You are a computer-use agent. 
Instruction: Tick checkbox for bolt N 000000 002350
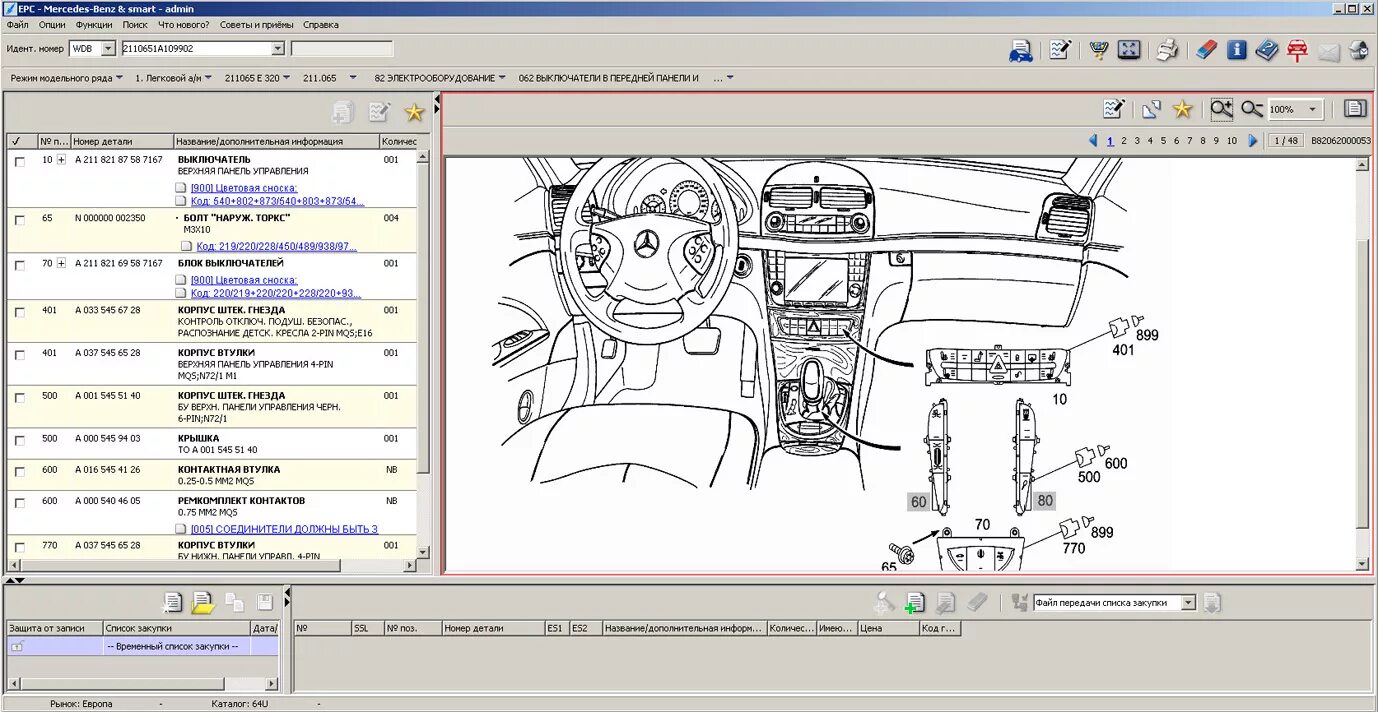point(19,219)
